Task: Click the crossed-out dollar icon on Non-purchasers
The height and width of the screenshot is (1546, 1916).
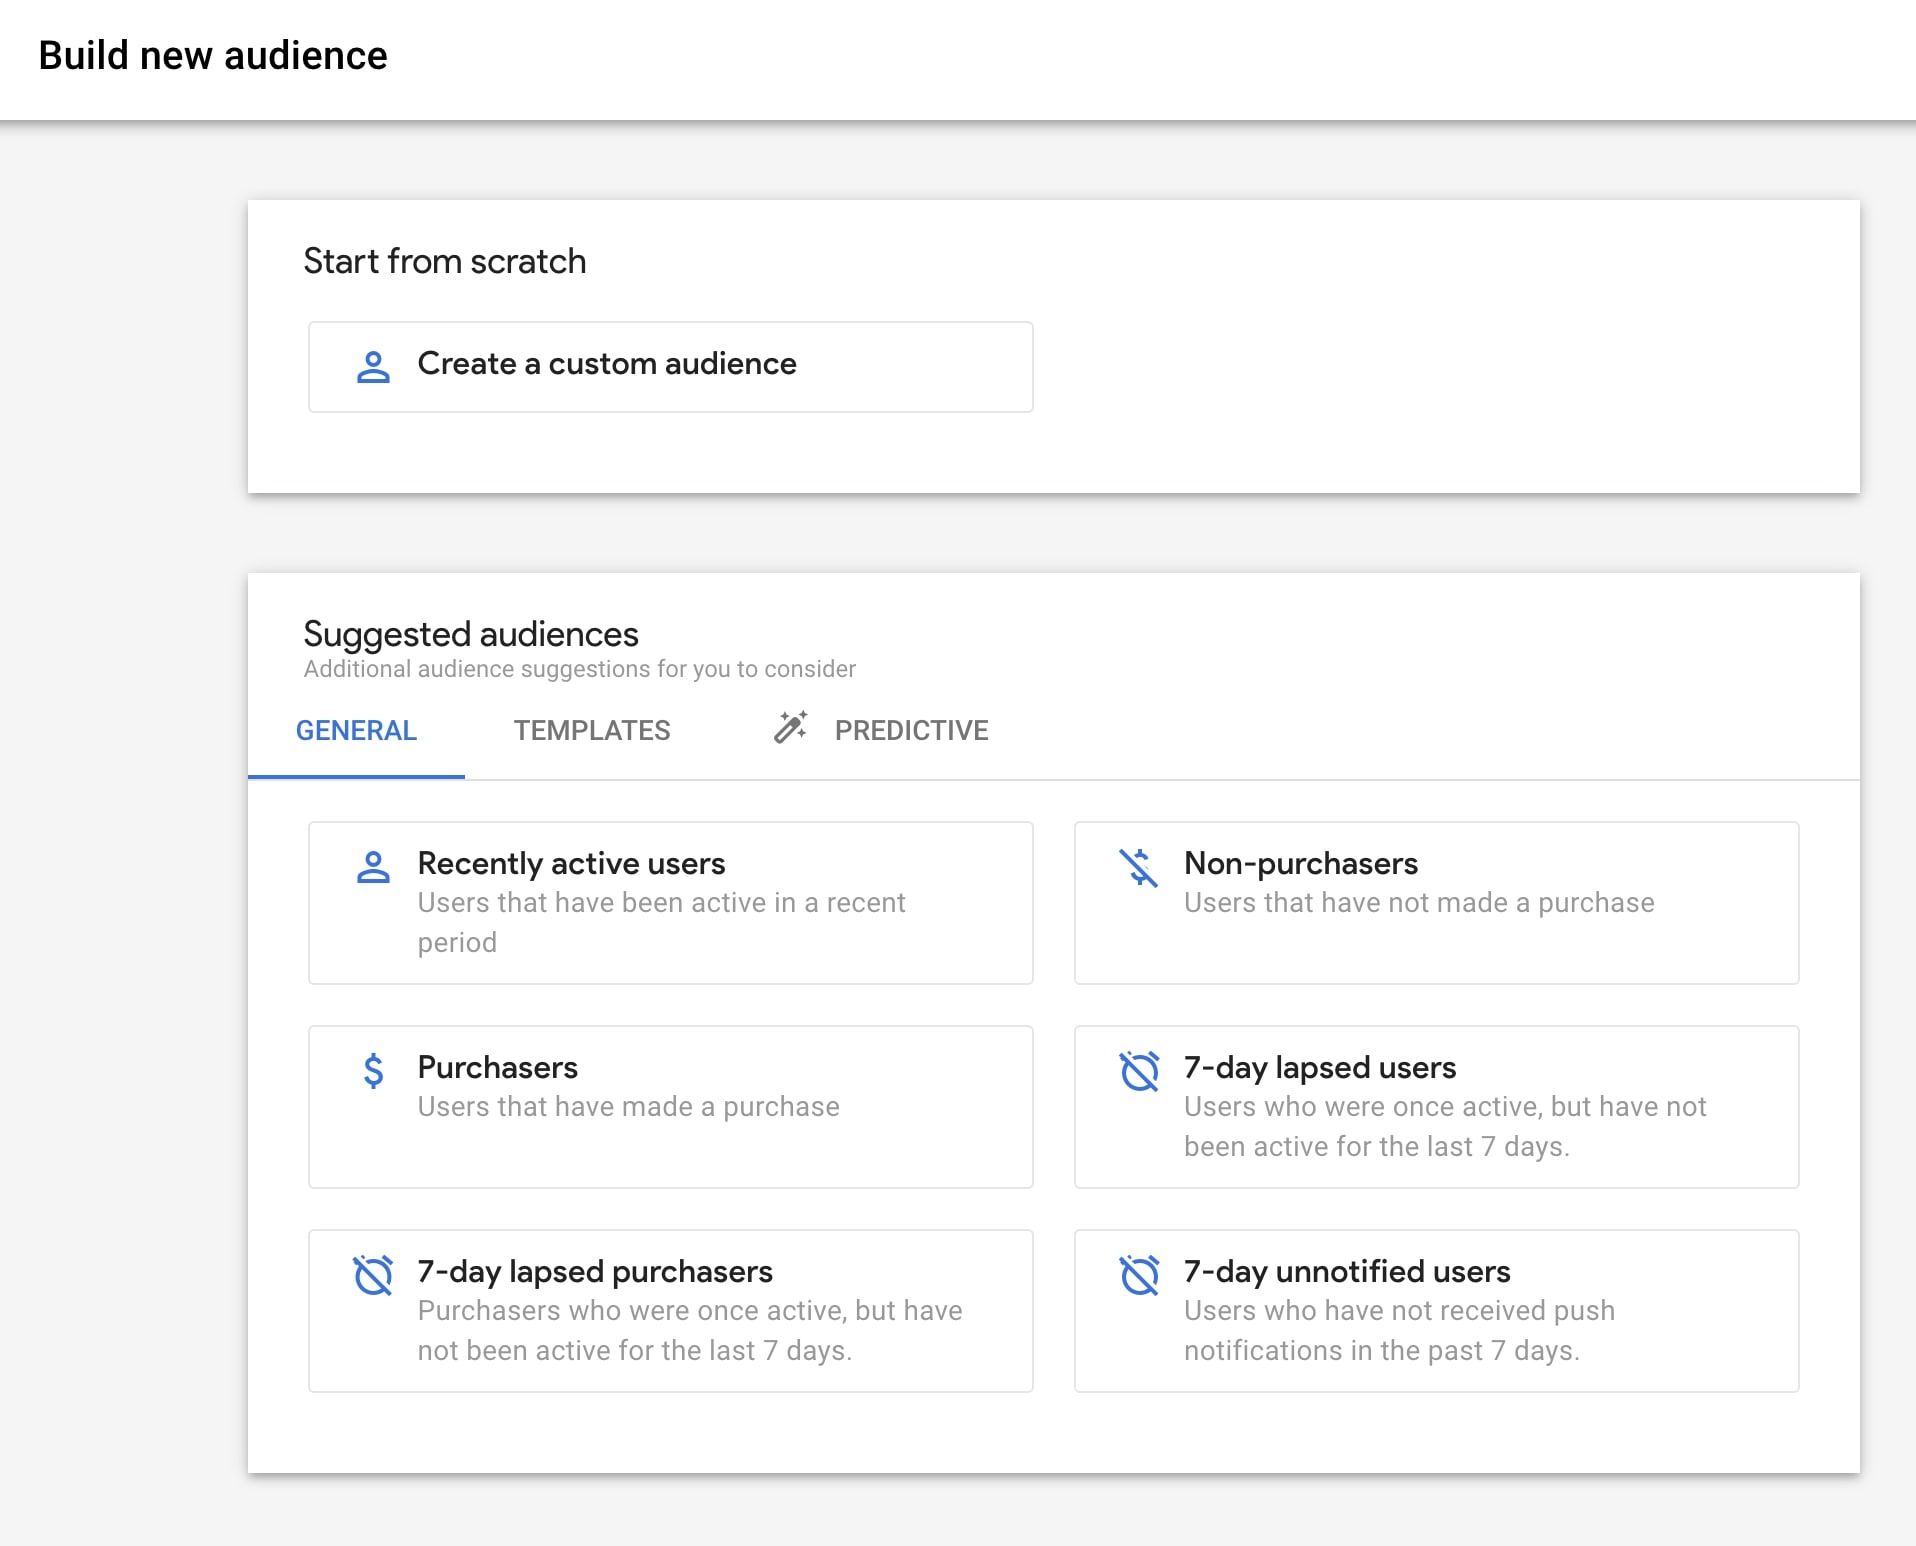Action: pos(1139,867)
